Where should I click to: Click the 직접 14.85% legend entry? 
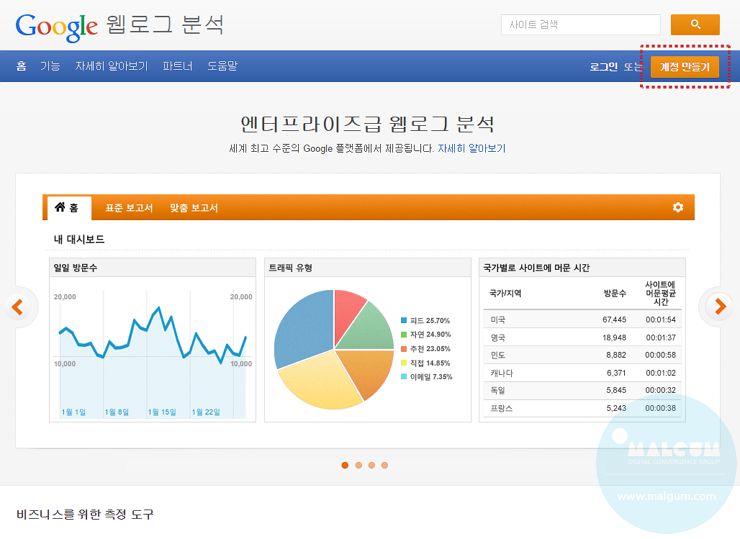click(x=426, y=363)
